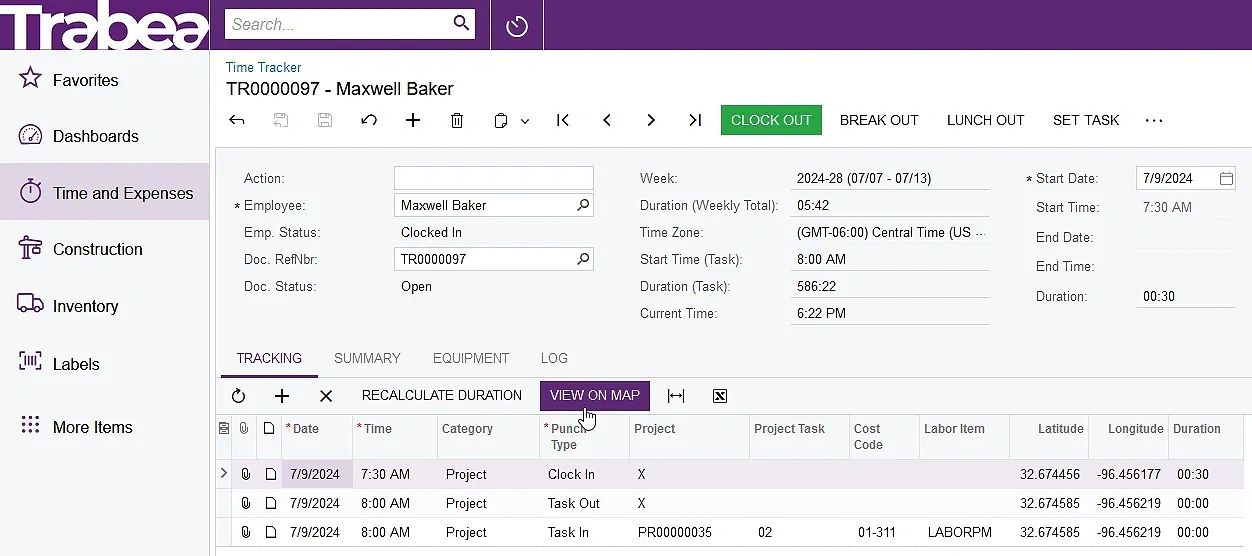1252x556 pixels.
Task: Click the Action input field
Action: pos(493,179)
